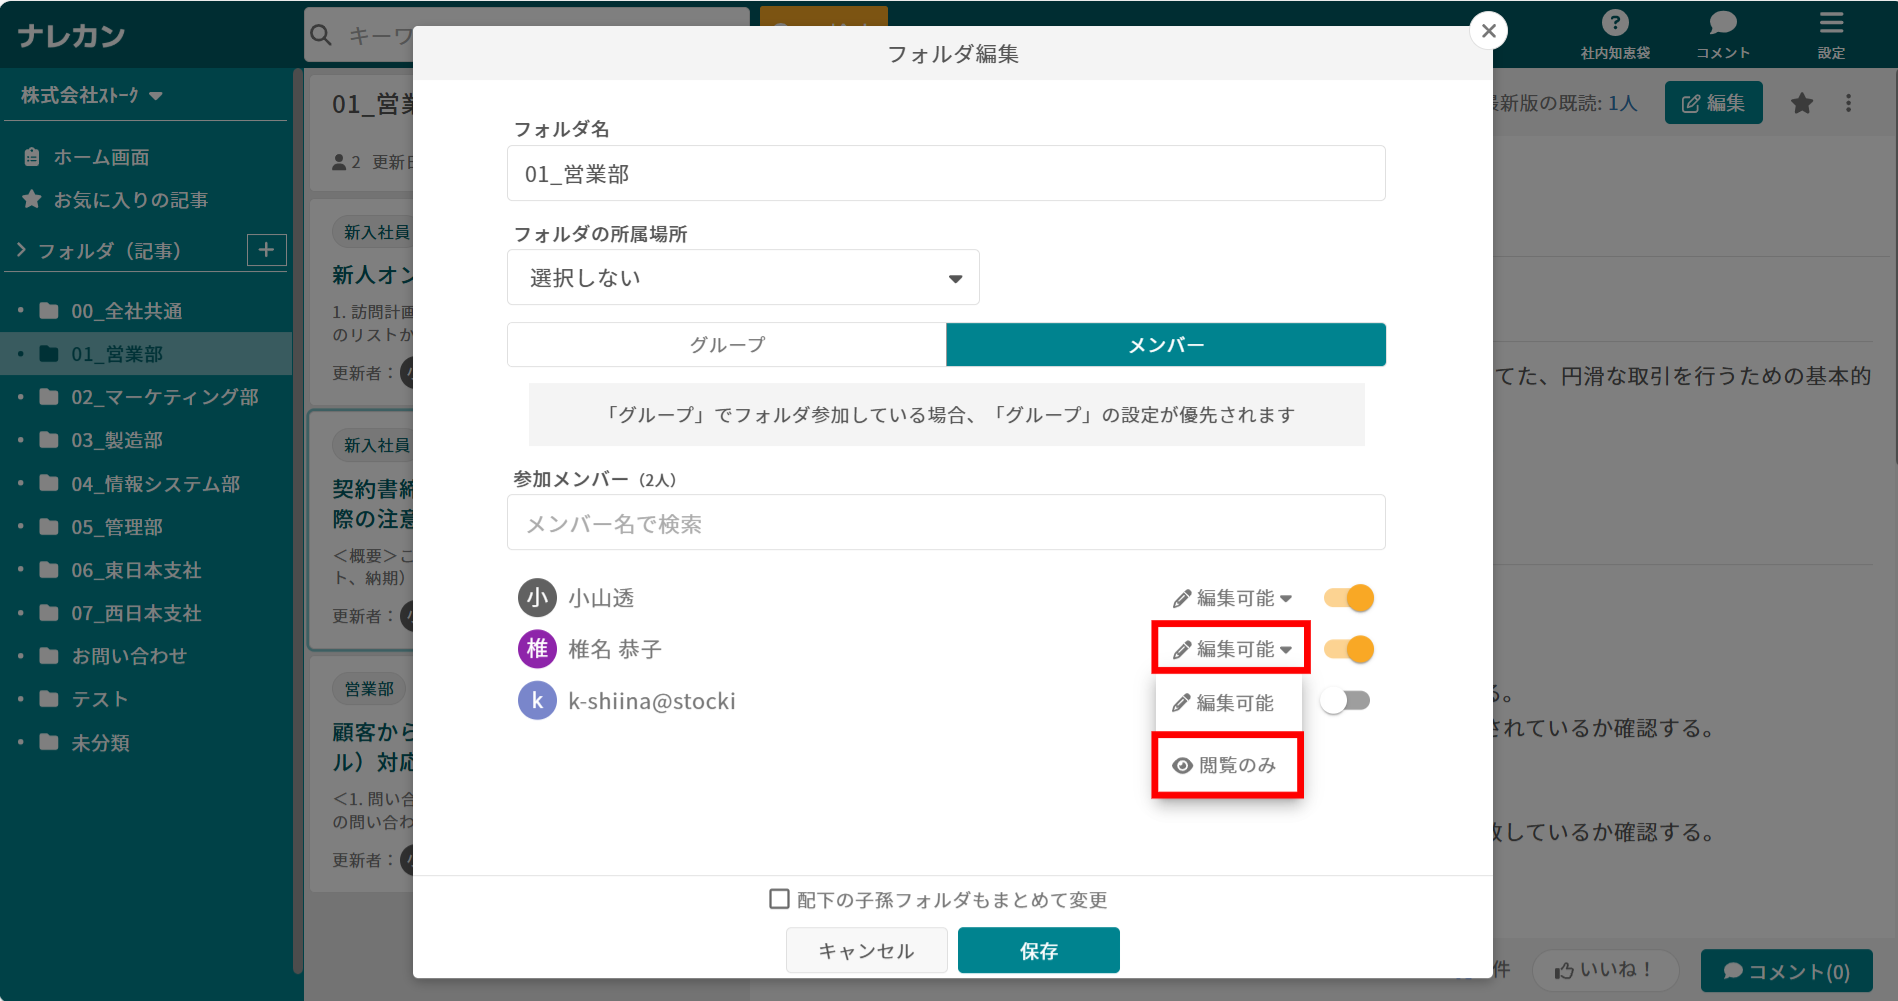The width and height of the screenshot is (1898, 1001).
Task: Toggle off 小山透's access switch
Action: (1348, 597)
